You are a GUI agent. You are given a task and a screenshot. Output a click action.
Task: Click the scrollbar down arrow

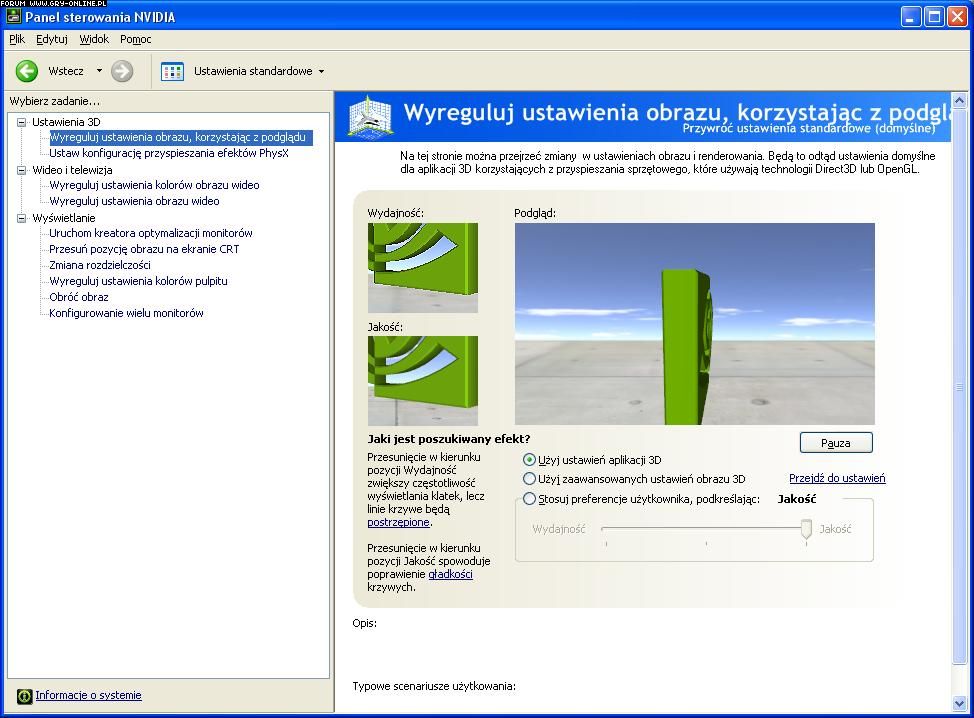(x=959, y=704)
